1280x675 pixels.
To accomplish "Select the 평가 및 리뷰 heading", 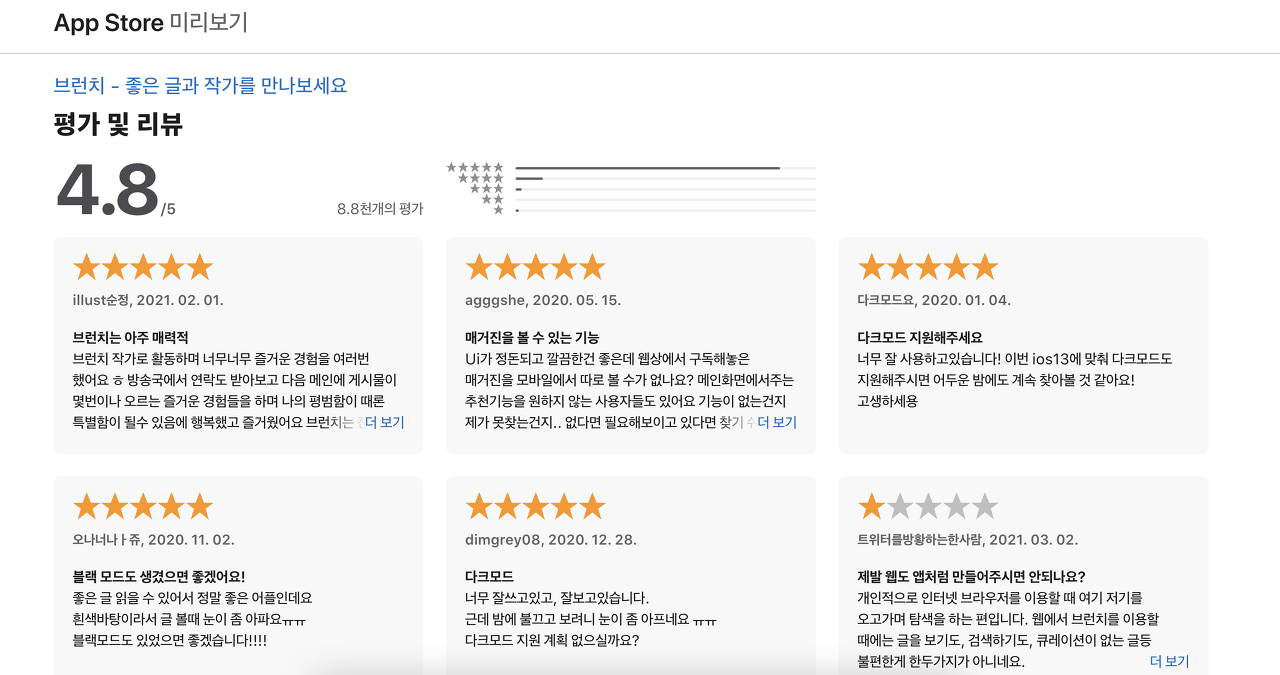I will coord(118,125).
